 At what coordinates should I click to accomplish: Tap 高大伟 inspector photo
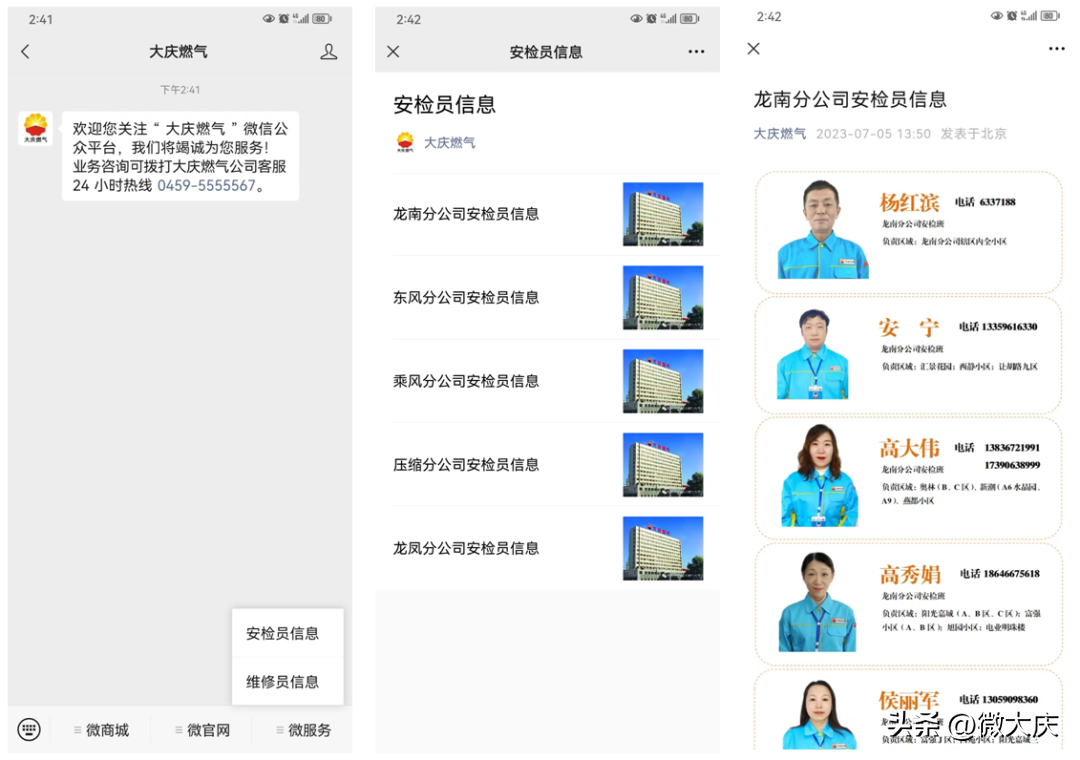(x=820, y=475)
